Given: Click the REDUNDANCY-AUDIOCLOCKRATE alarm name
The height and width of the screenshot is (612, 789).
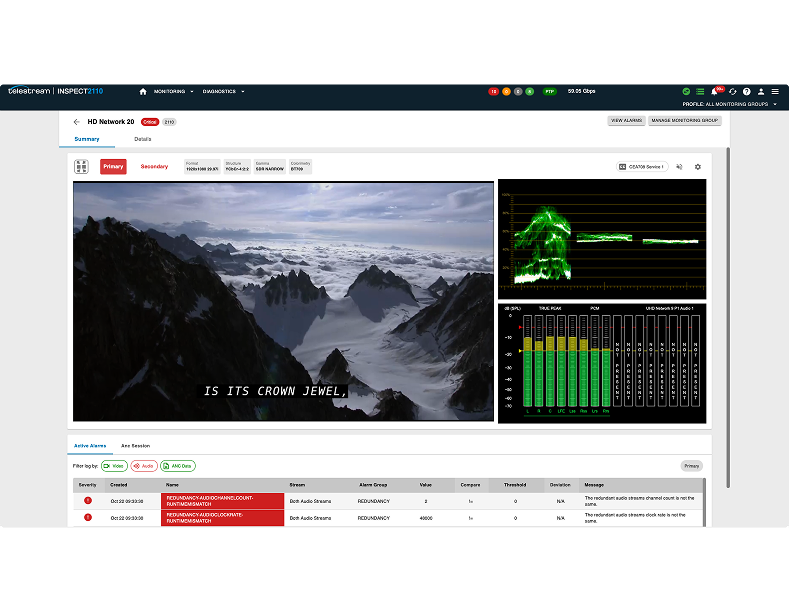Looking at the screenshot, I should 222,518.
